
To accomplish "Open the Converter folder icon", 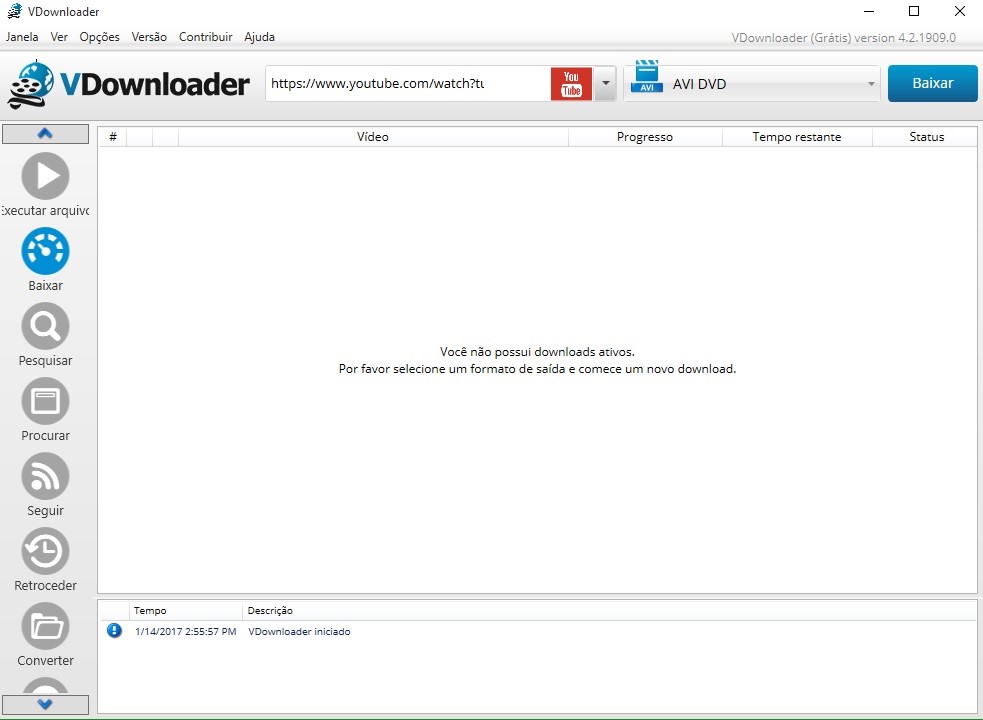I will (45, 626).
